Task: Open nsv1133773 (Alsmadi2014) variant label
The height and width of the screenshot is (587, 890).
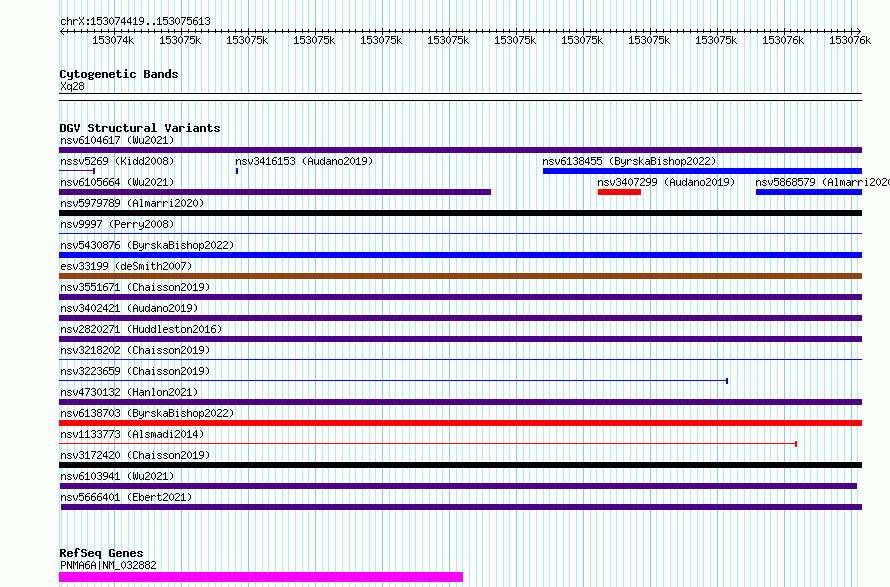Action: [132, 434]
